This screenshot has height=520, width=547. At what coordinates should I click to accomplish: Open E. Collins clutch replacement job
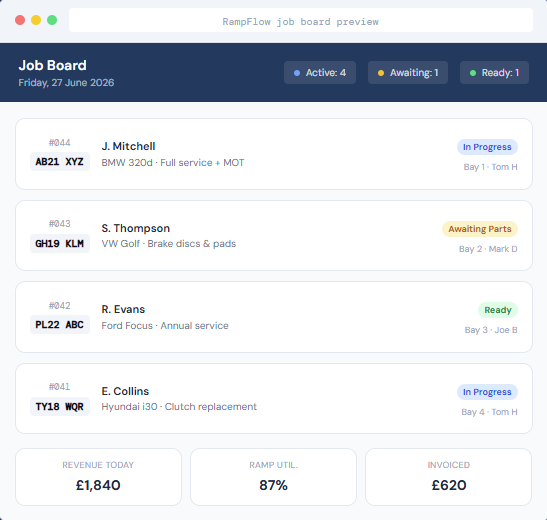click(274, 399)
